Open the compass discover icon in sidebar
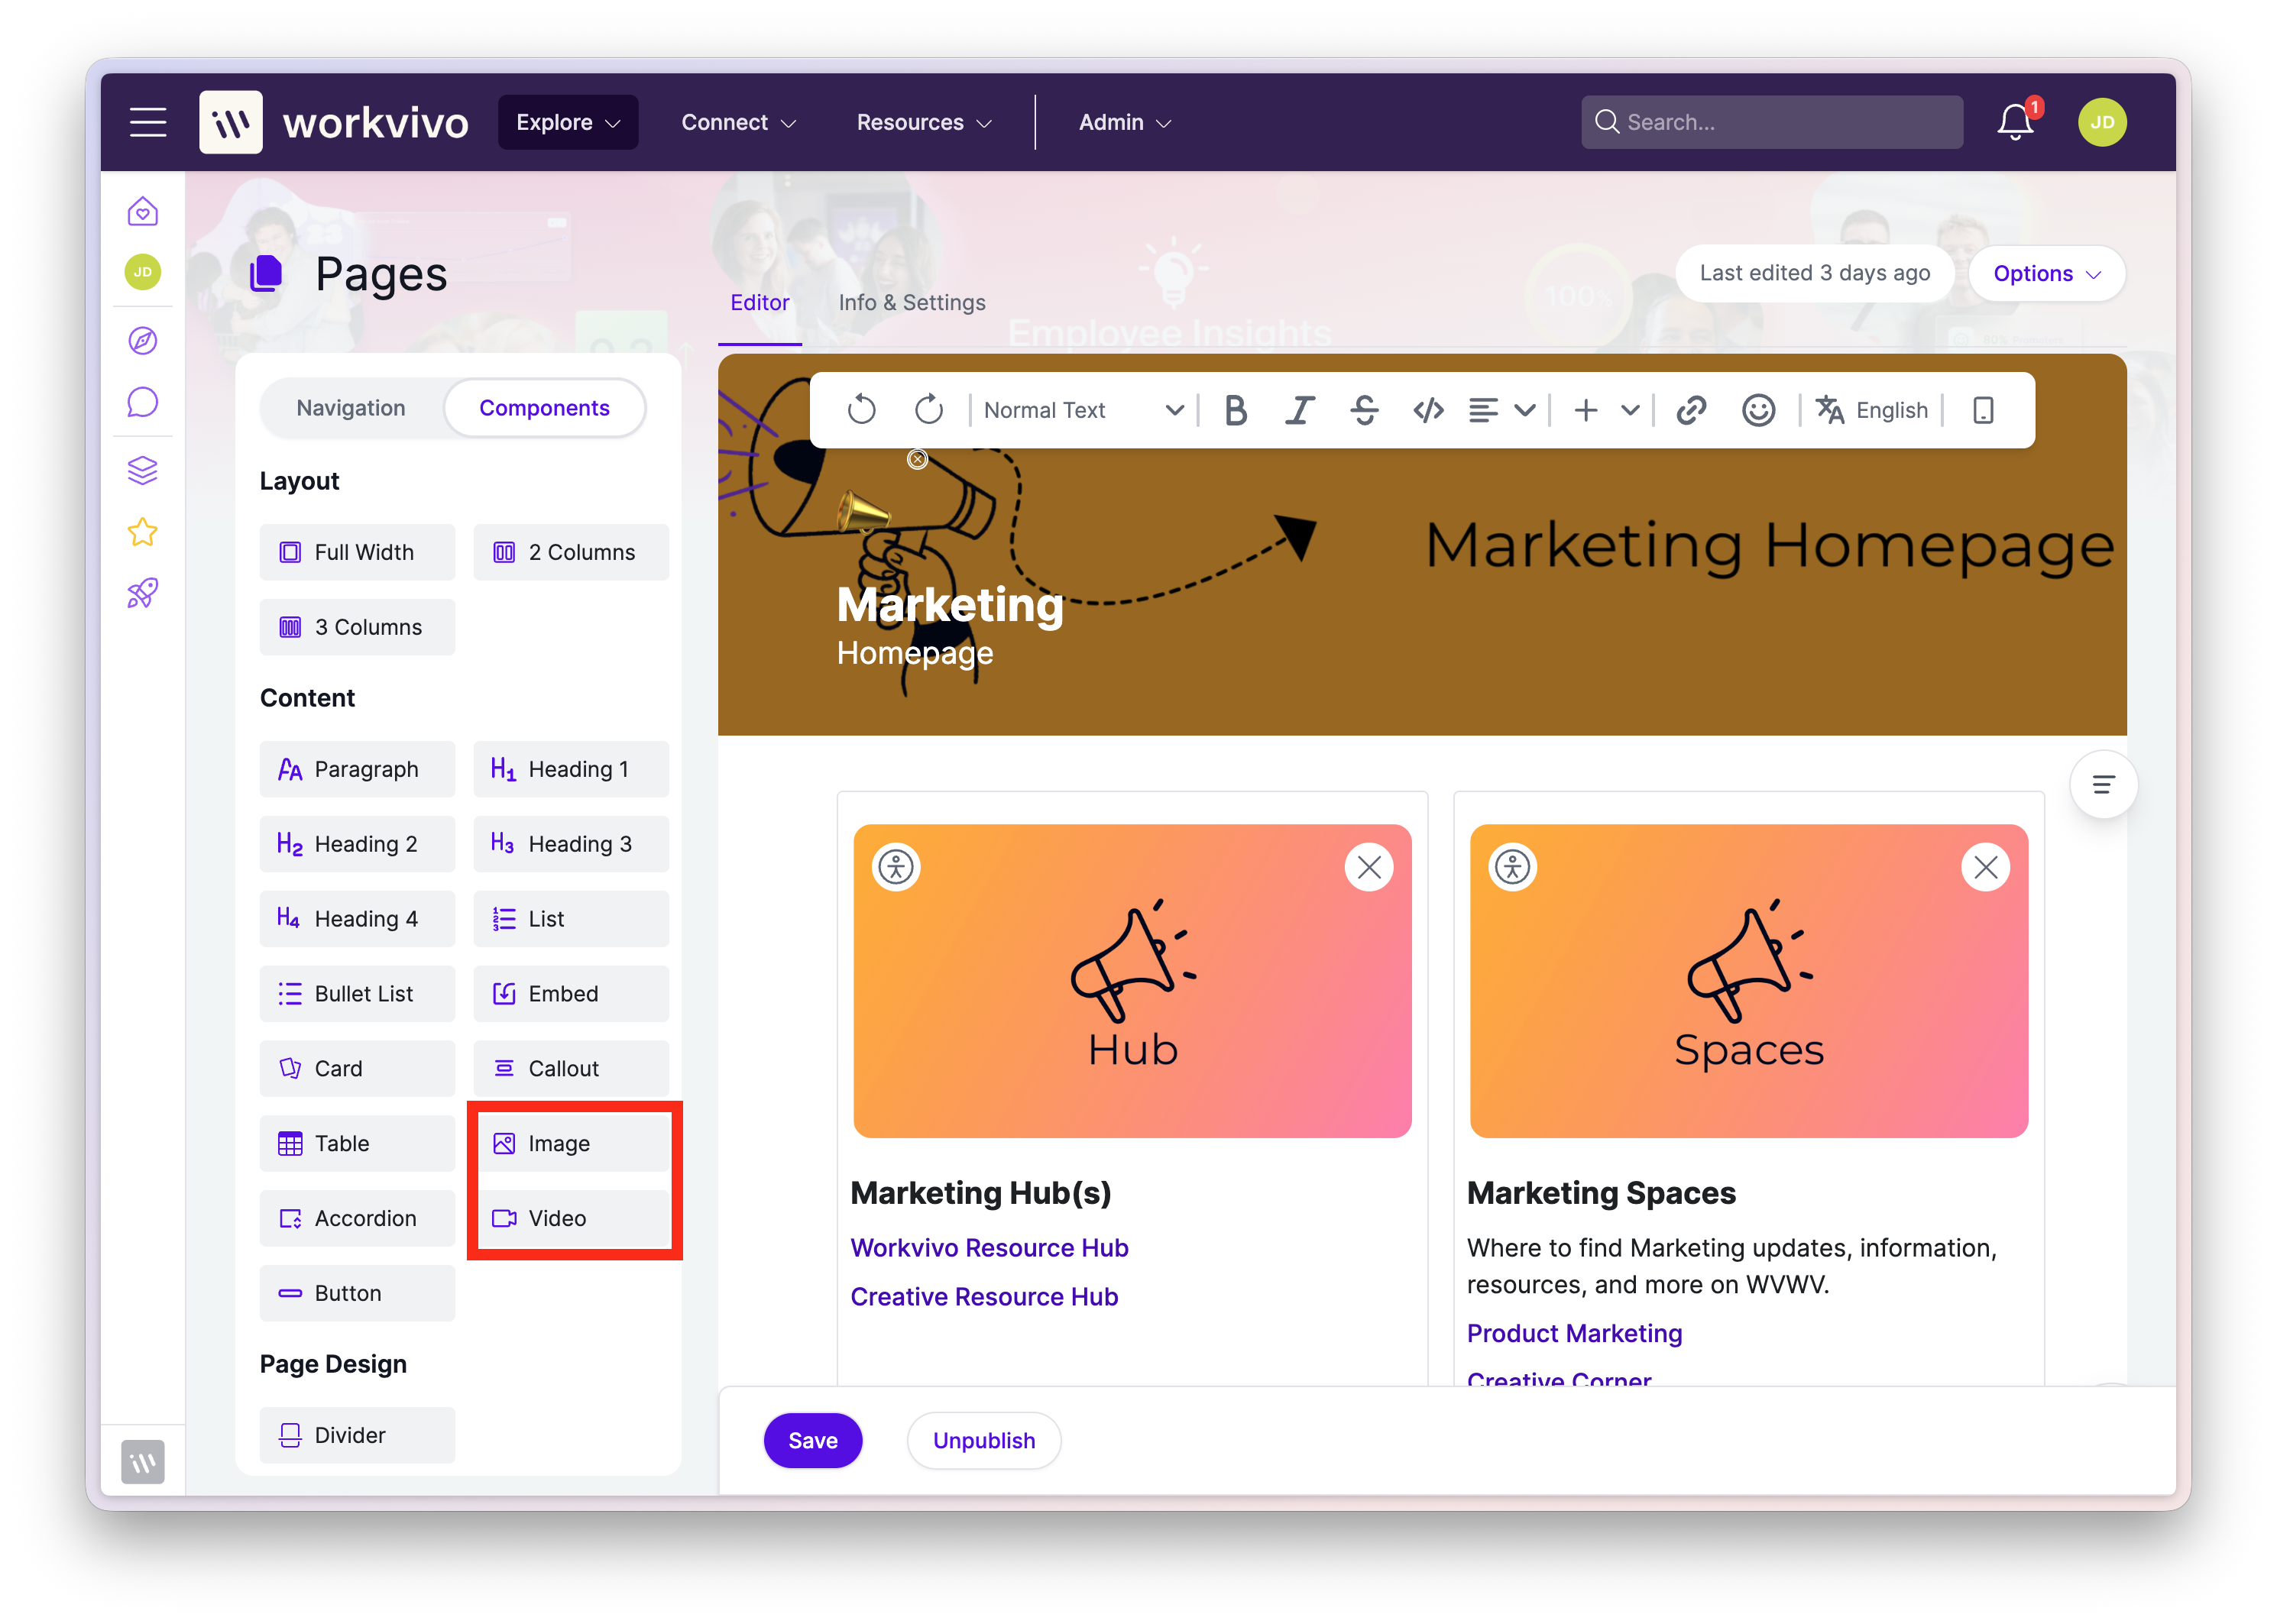The height and width of the screenshot is (1624, 2277). pos(143,341)
